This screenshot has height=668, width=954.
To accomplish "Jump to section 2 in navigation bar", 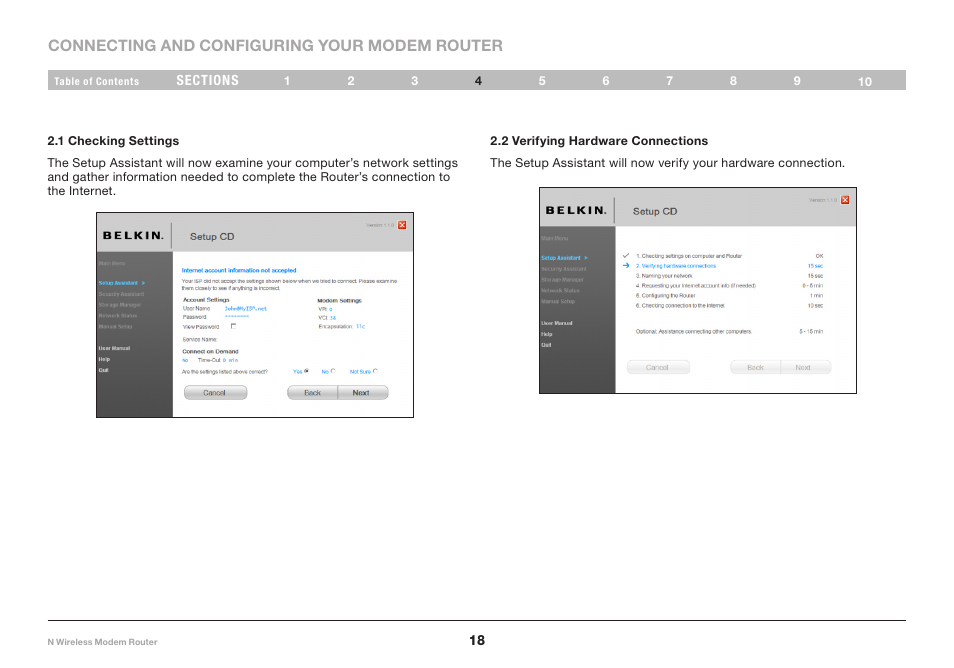I will 351,81.
